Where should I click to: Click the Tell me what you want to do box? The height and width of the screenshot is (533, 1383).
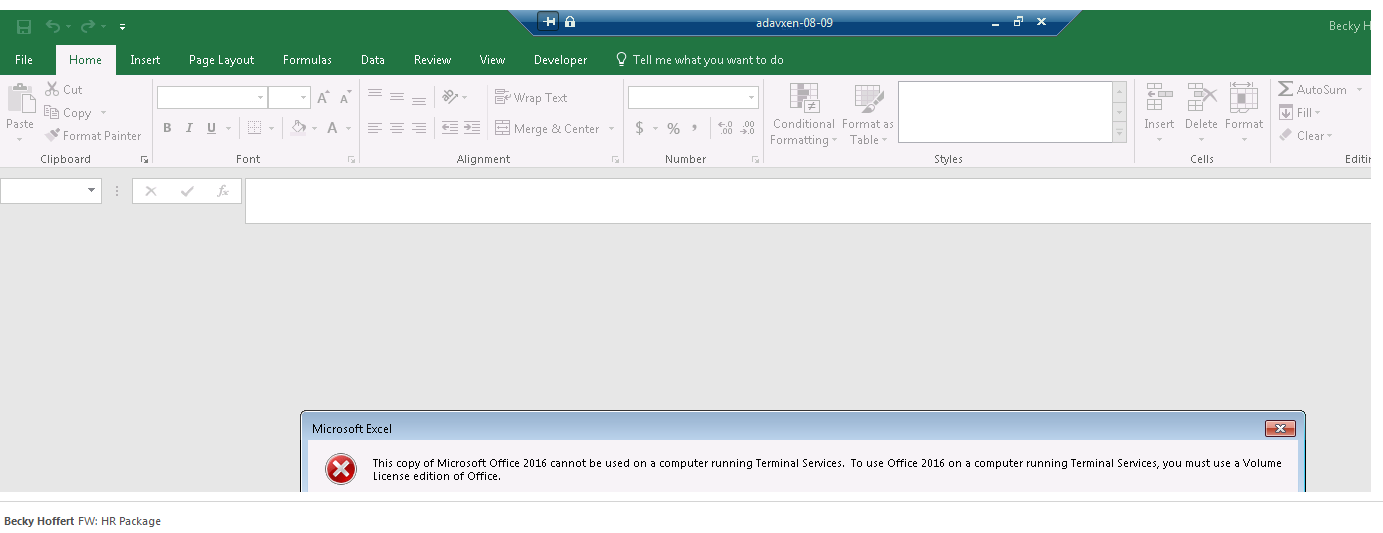[x=699, y=60]
